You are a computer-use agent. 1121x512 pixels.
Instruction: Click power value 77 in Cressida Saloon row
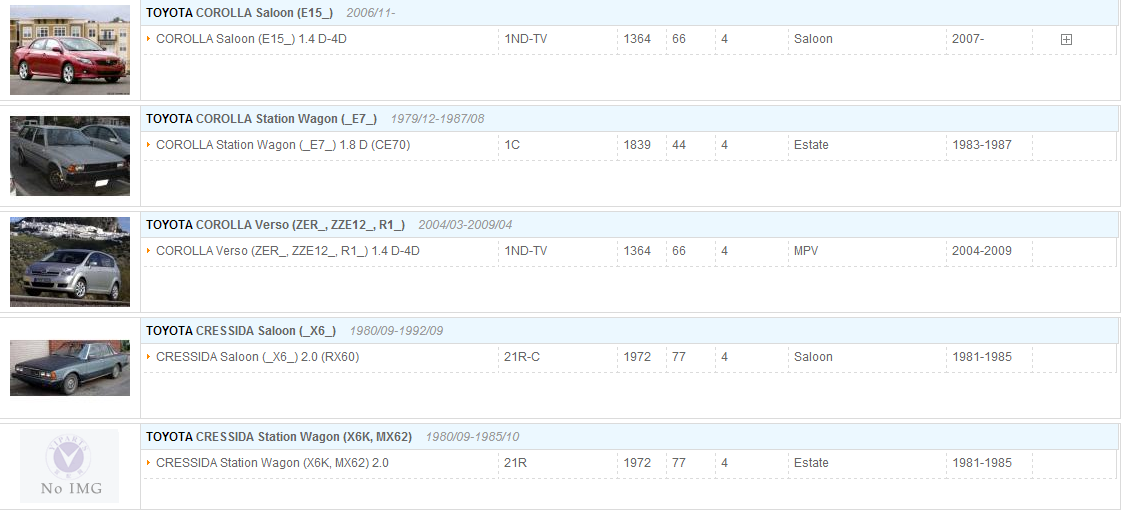pos(679,356)
